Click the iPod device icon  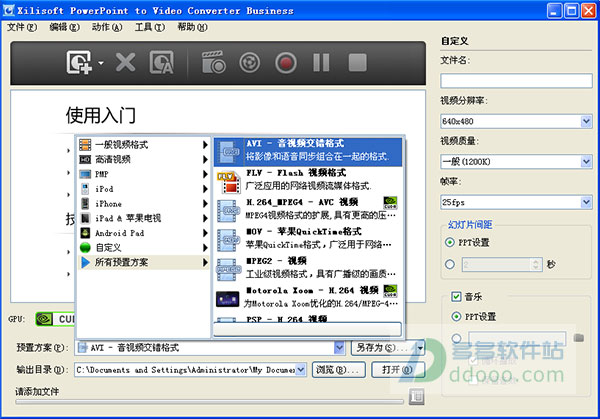tap(85, 189)
